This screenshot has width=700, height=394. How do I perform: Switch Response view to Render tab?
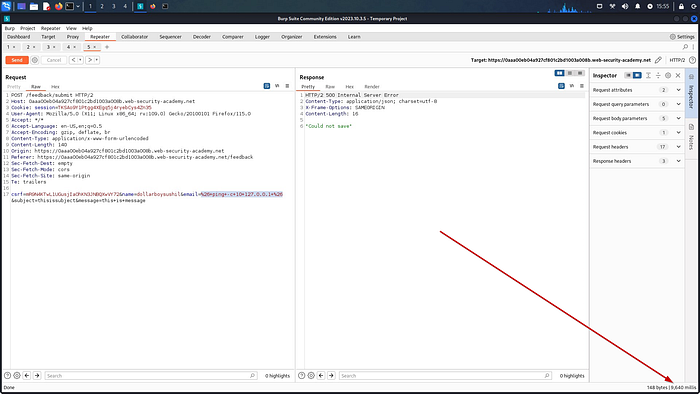371,87
